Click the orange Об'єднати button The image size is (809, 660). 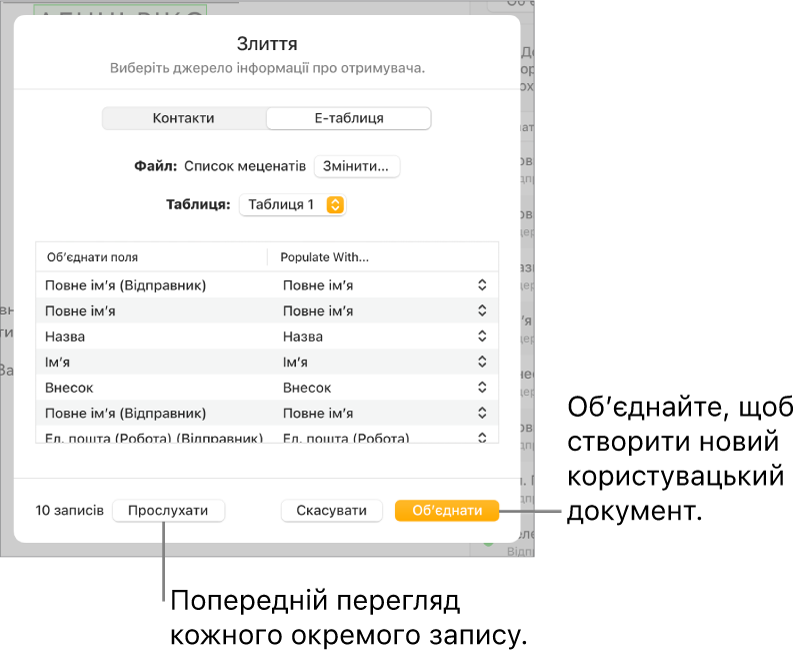[x=447, y=511]
